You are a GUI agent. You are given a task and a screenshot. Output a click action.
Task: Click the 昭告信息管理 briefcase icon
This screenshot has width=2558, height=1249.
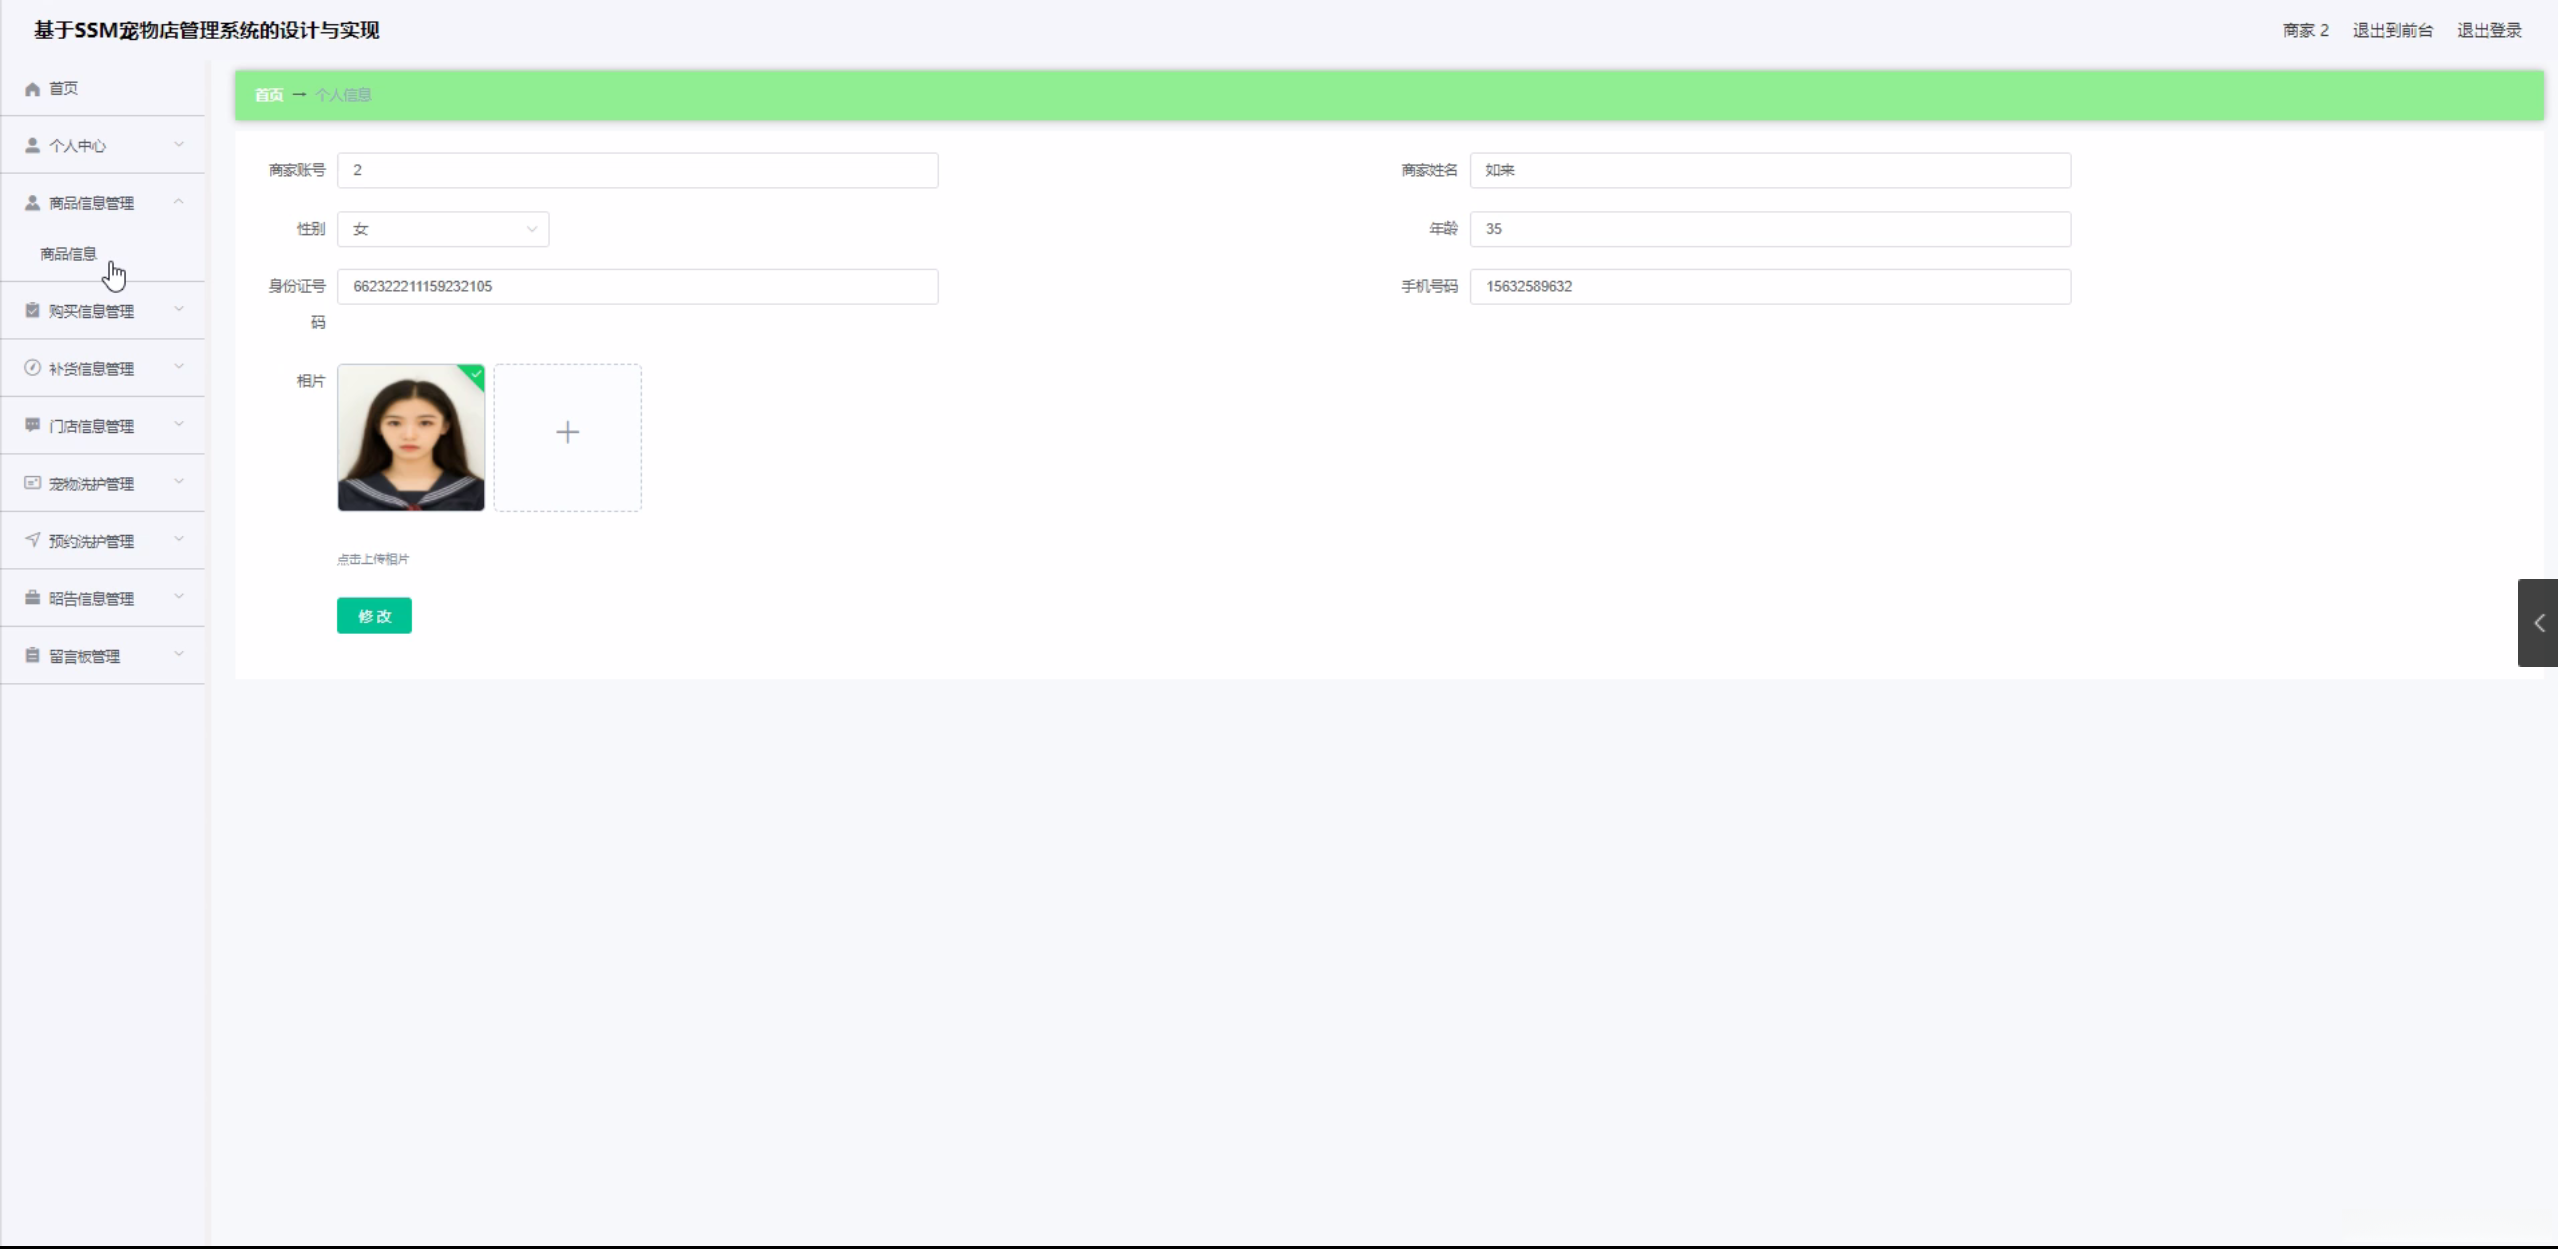coord(32,598)
